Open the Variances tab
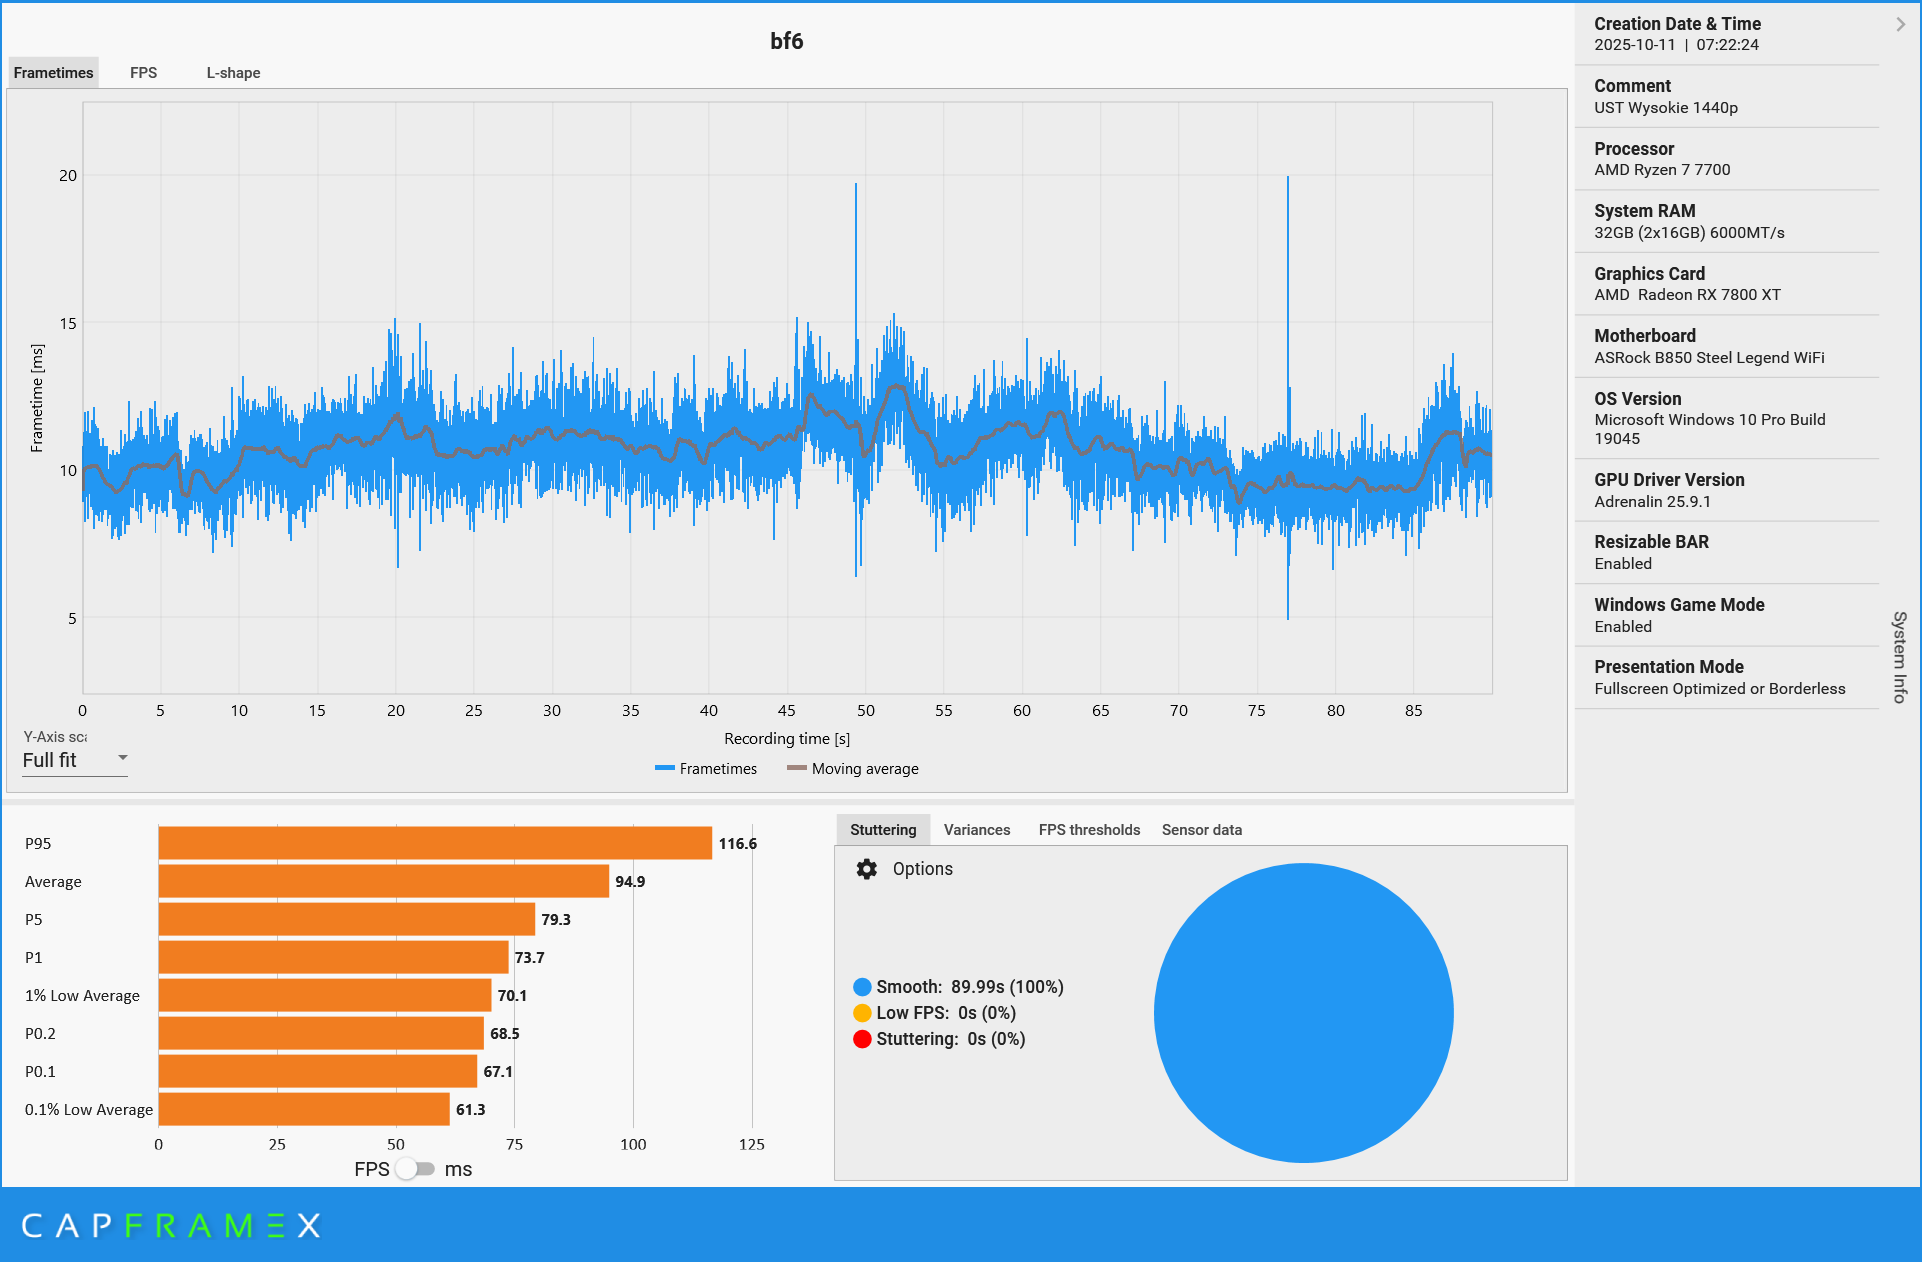The height and width of the screenshot is (1262, 1922). click(x=976, y=830)
